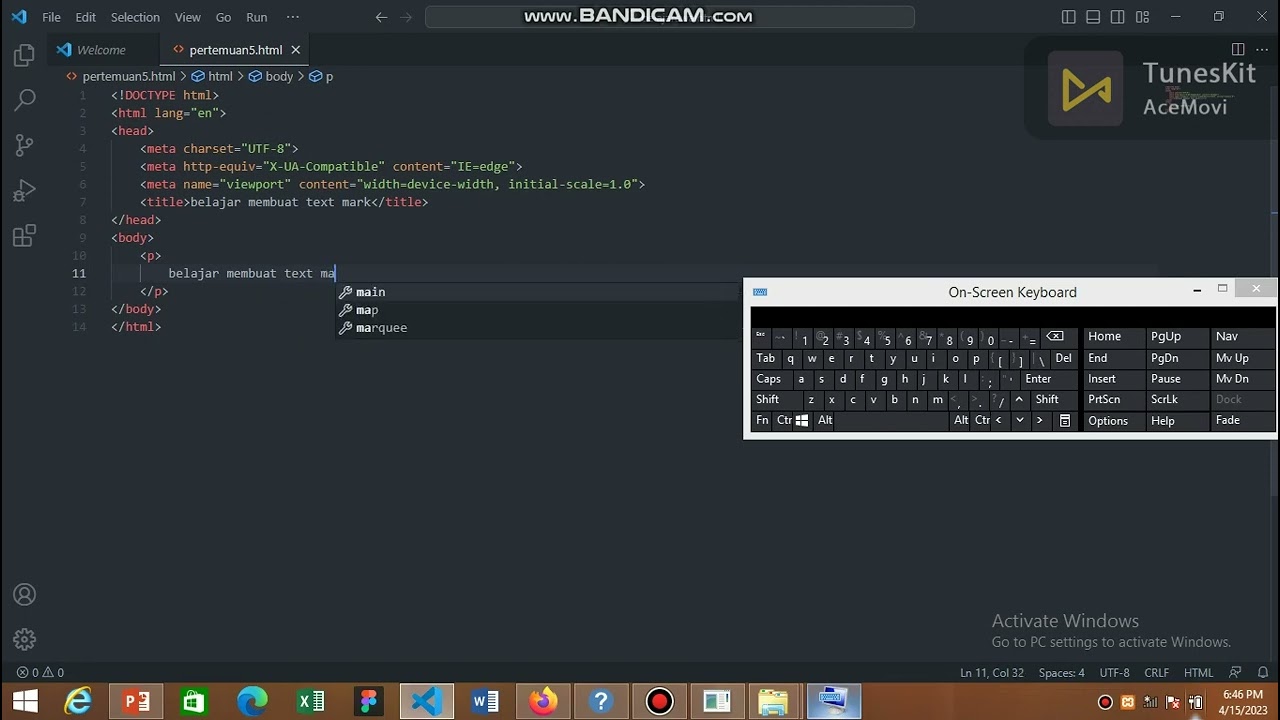Open the editor More Actions ellipsis menu
Viewport: 1280px width, 720px height.
click(x=1261, y=49)
